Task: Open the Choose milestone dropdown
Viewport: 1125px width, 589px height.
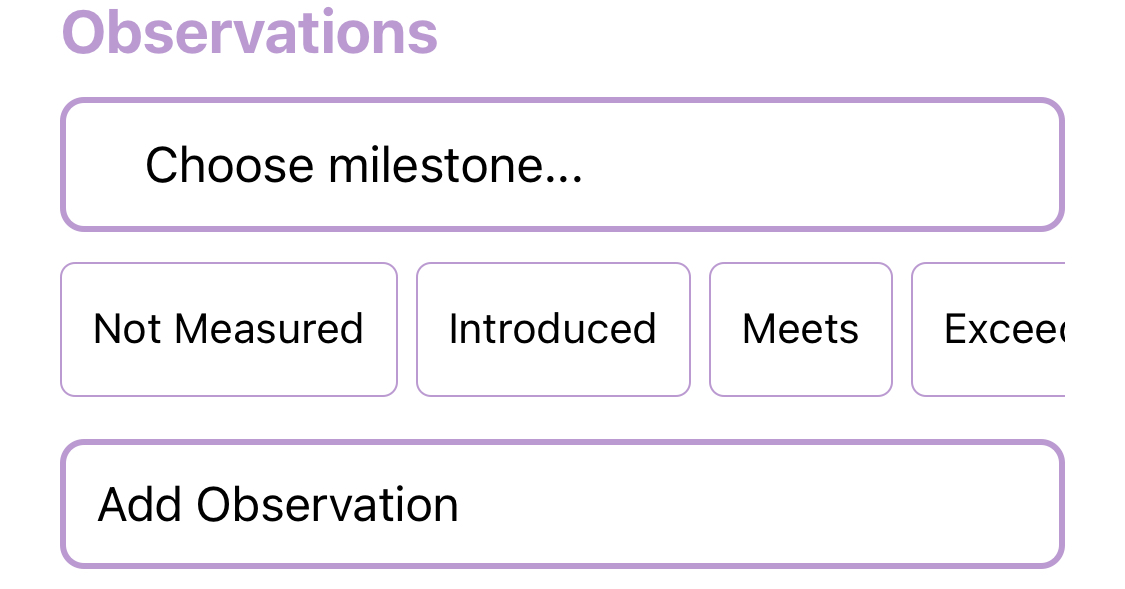Action: (x=562, y=164)
